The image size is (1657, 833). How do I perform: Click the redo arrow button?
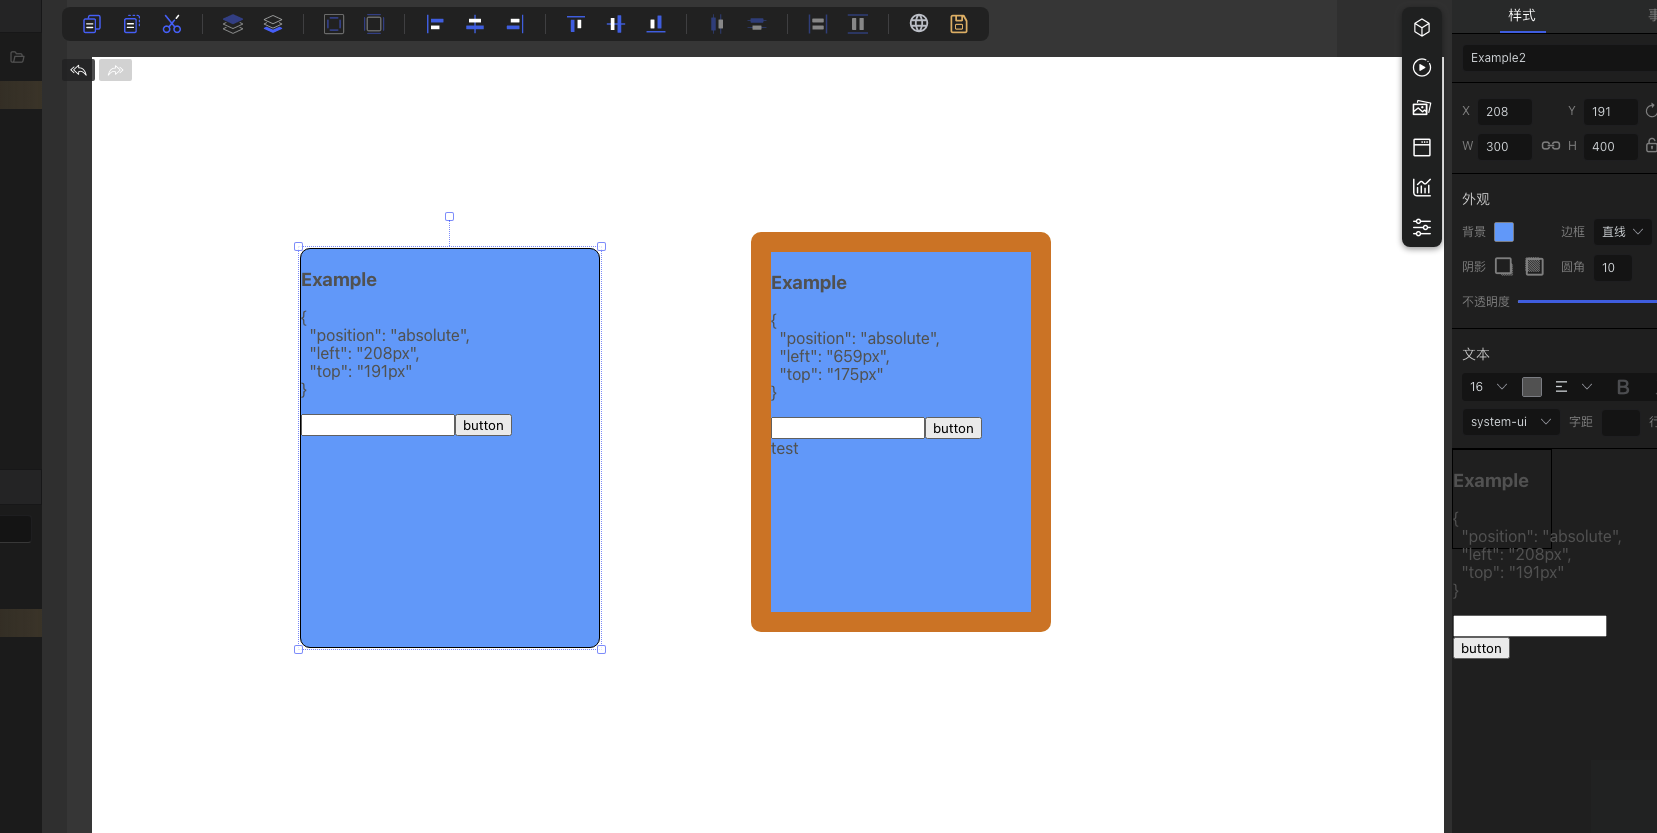click(115, 70)
